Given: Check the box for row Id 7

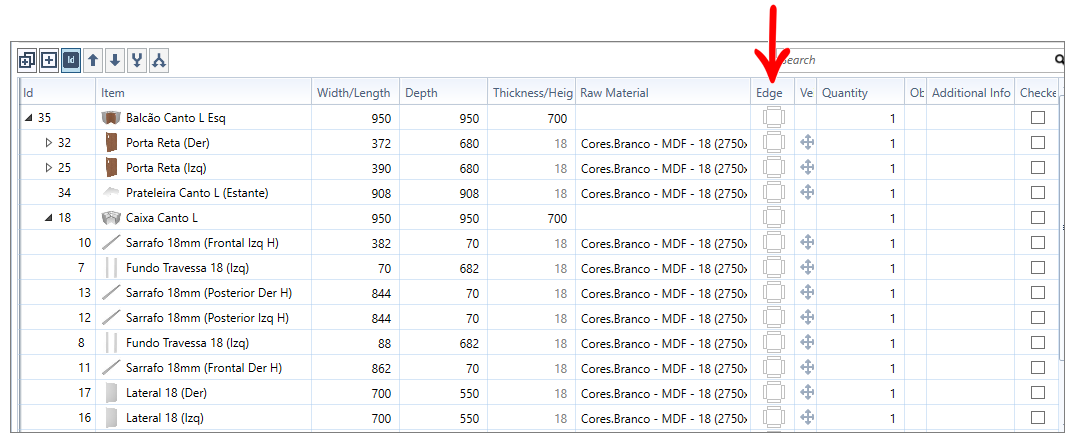Looking at the screenshot, I should coord(1037,267).
